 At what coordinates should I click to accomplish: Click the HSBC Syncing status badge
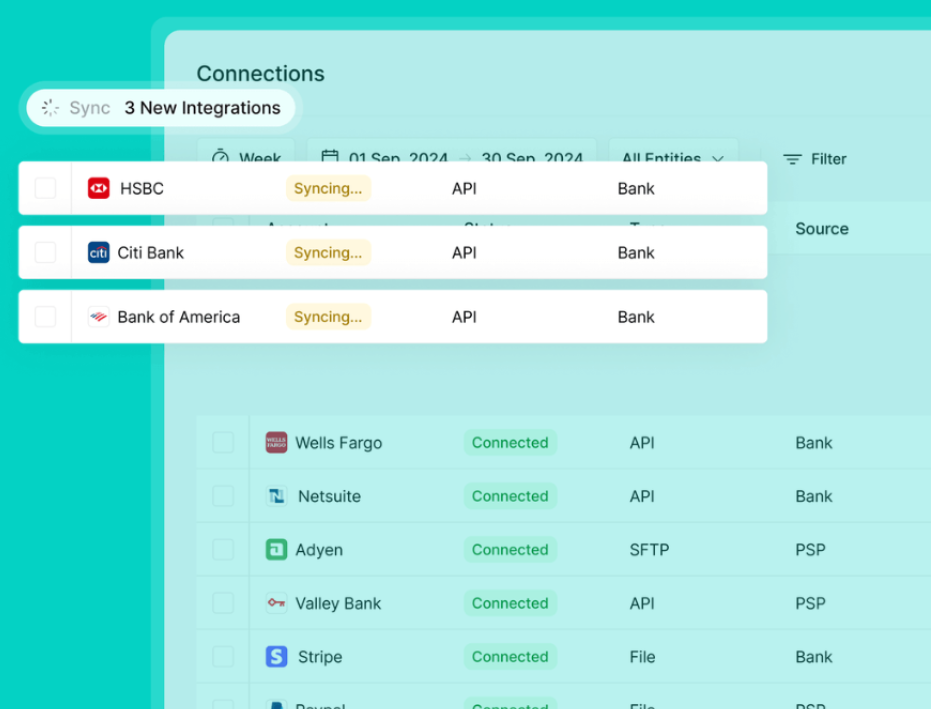[328, 188]
